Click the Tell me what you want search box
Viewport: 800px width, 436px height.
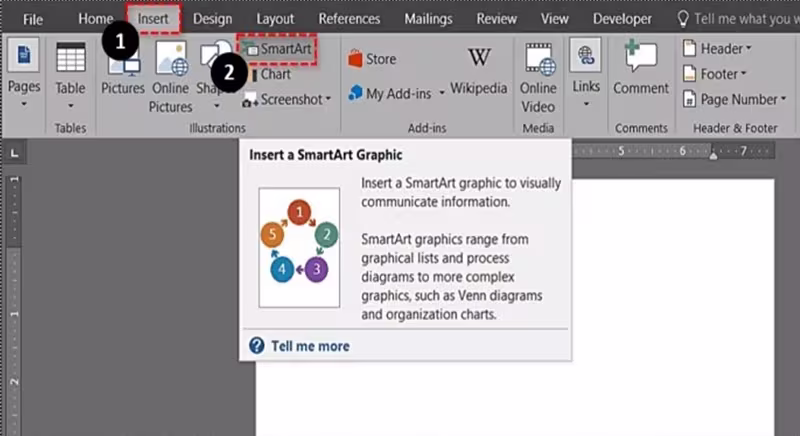[746, 19]
